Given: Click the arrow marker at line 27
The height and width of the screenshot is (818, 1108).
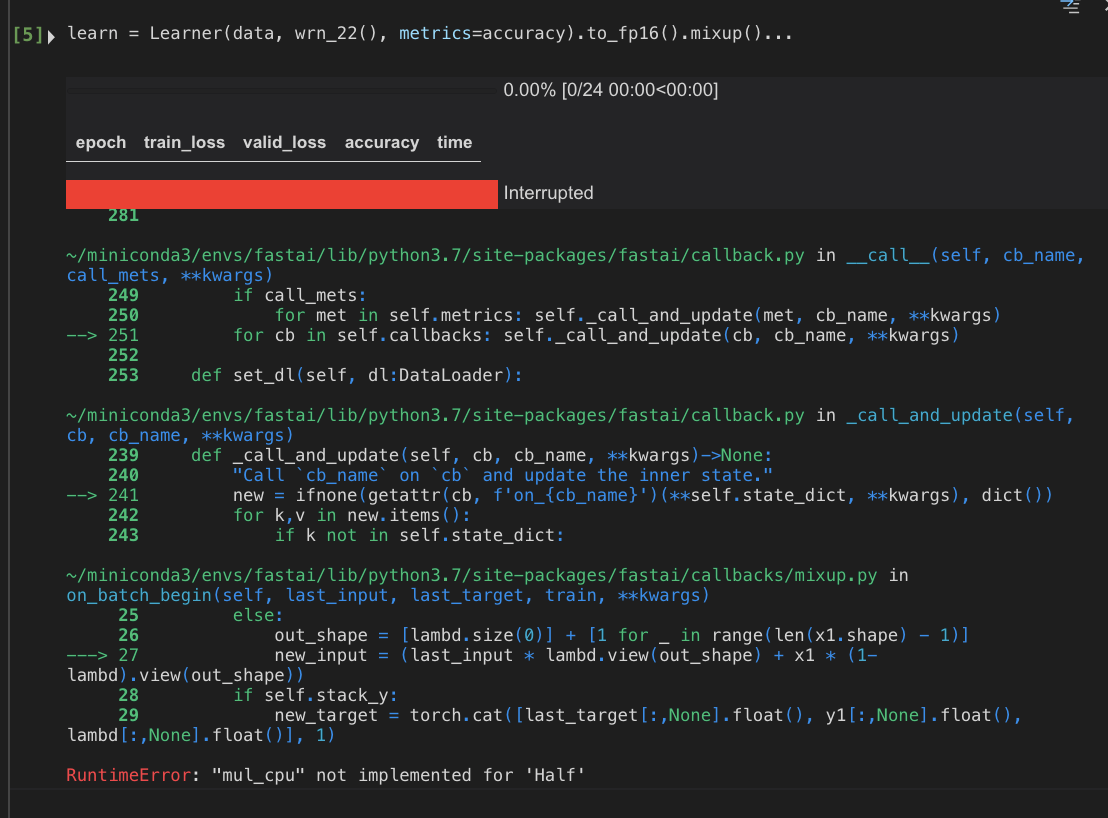Looking at the screenshot, I should click(86, 655).
